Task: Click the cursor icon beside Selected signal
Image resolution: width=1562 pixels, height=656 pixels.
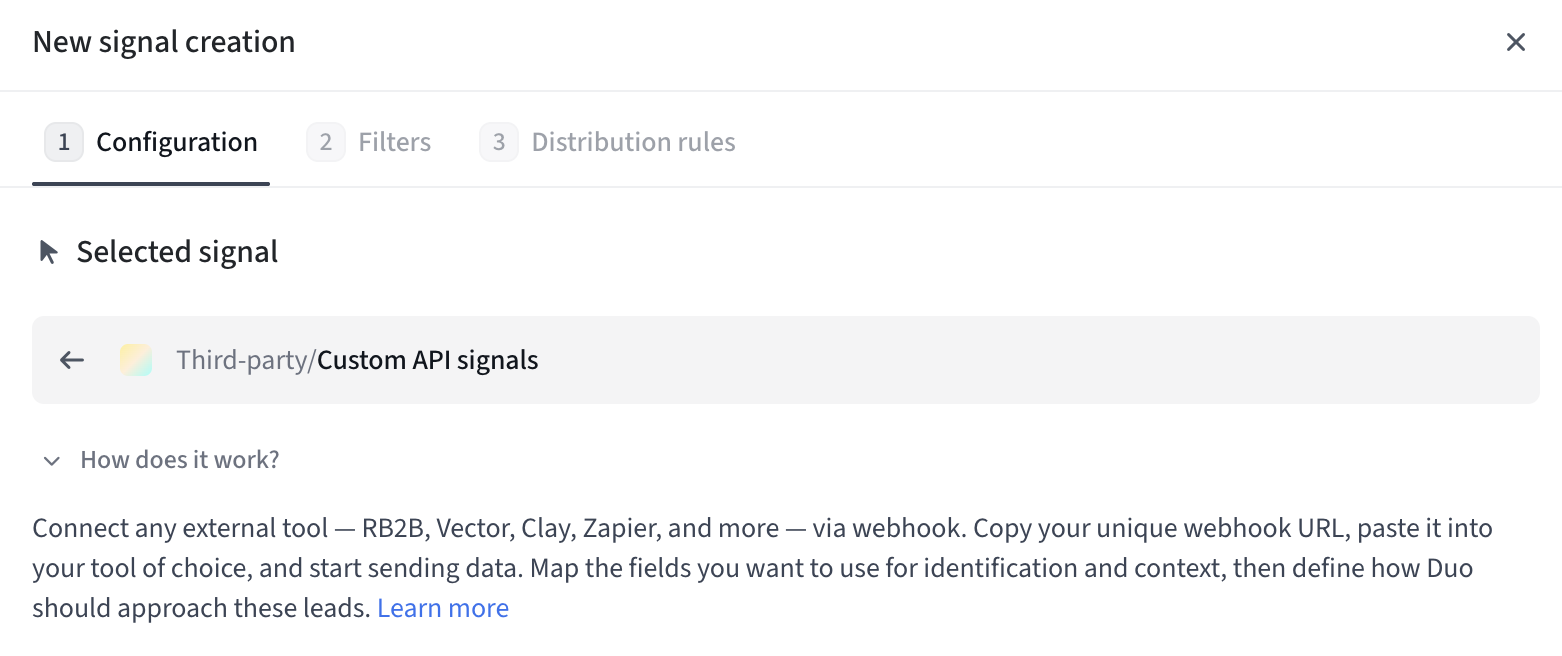Action: (48, 252)
